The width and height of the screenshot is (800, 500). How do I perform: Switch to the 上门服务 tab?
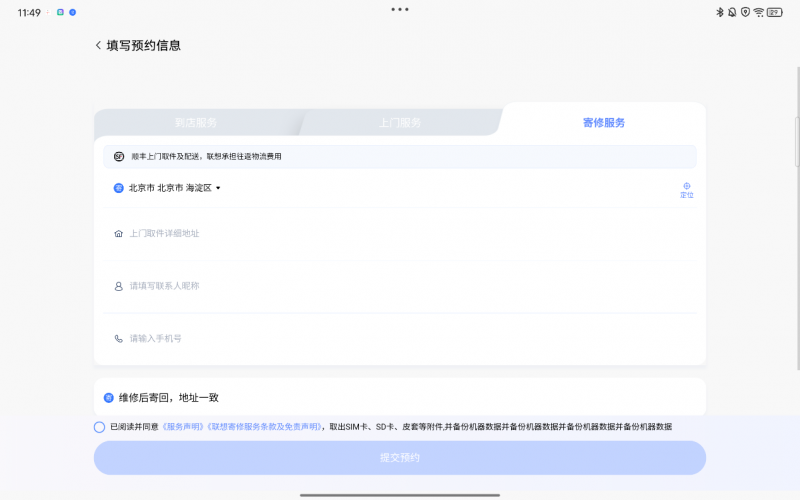pos(400,122)
